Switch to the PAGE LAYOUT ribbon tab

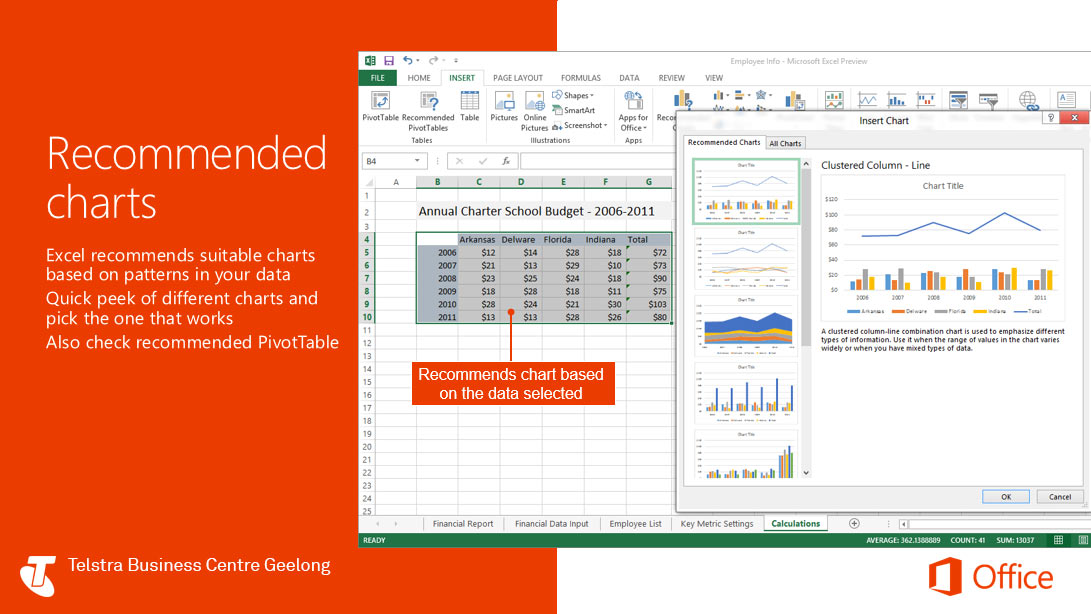pos(518,78)
